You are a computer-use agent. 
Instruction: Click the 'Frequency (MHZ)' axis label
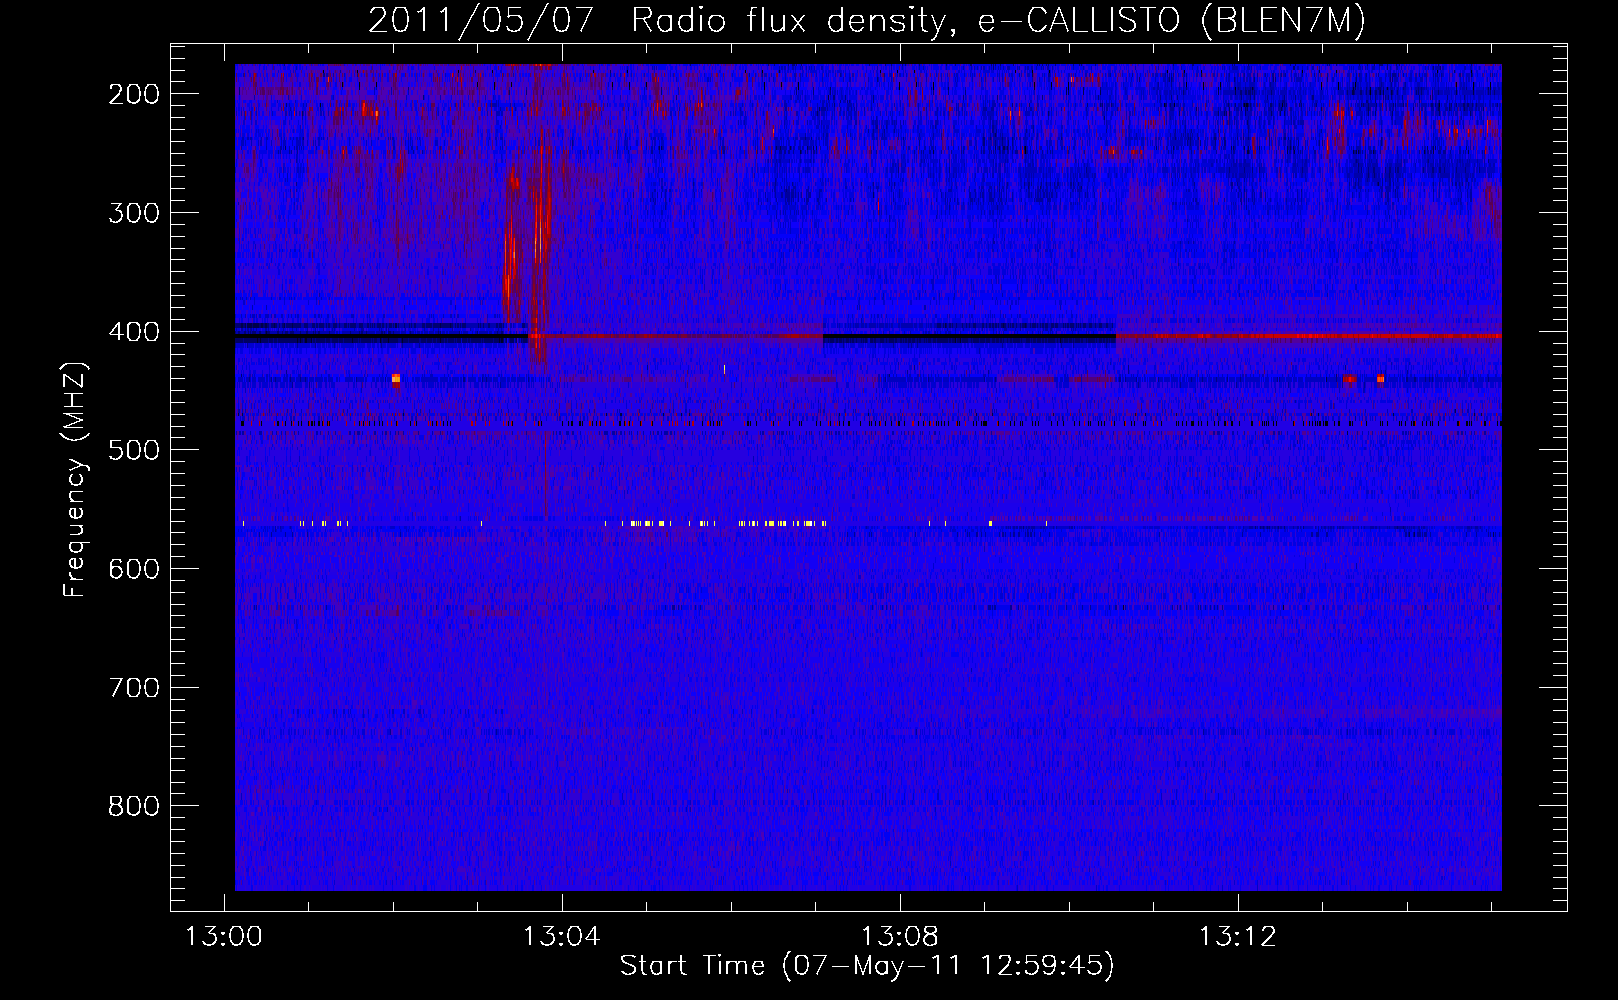click(x=75, y=479)
